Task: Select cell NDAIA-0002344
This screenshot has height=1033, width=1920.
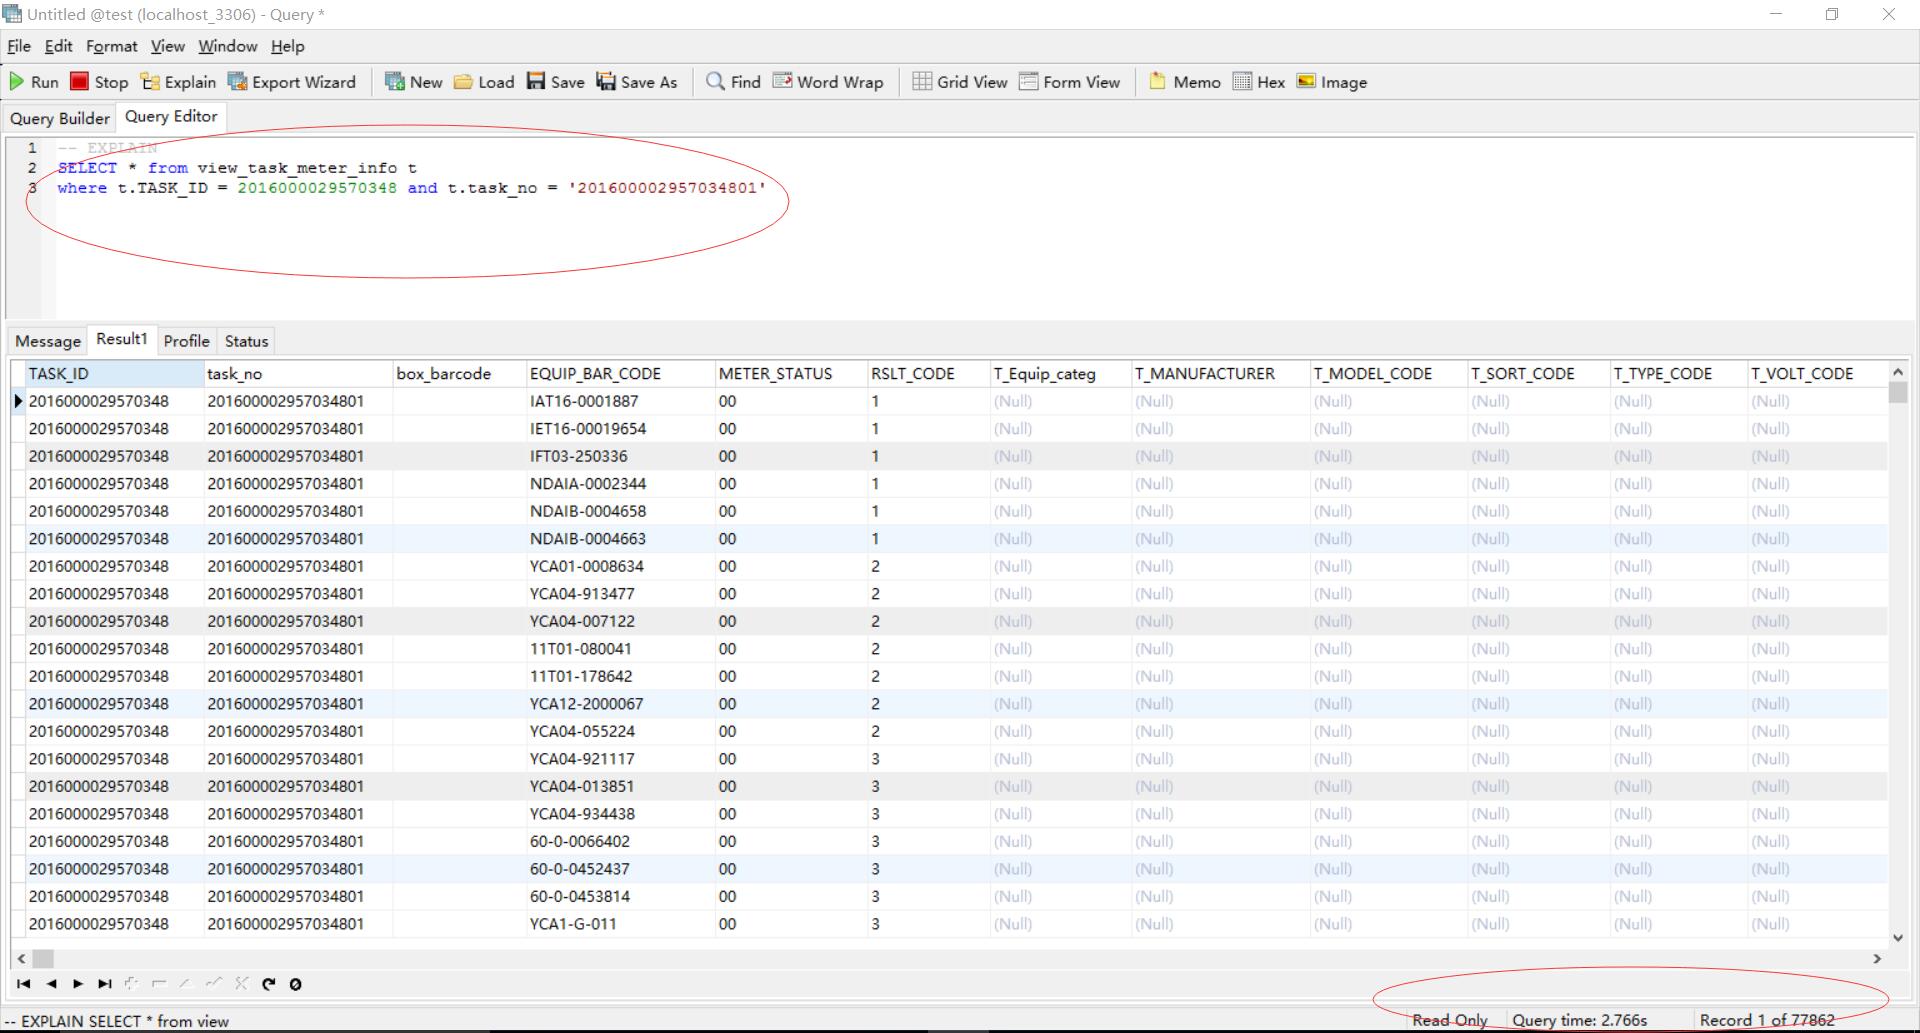Action: (620, 483)
